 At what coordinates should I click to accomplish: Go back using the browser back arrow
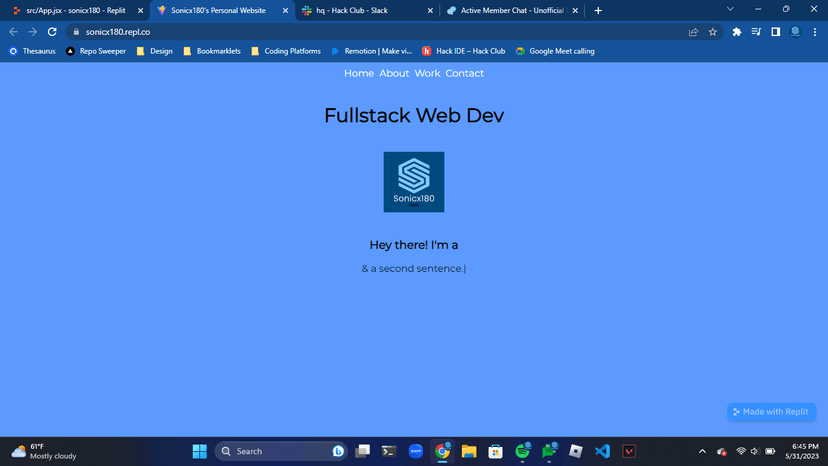[13, 32]
